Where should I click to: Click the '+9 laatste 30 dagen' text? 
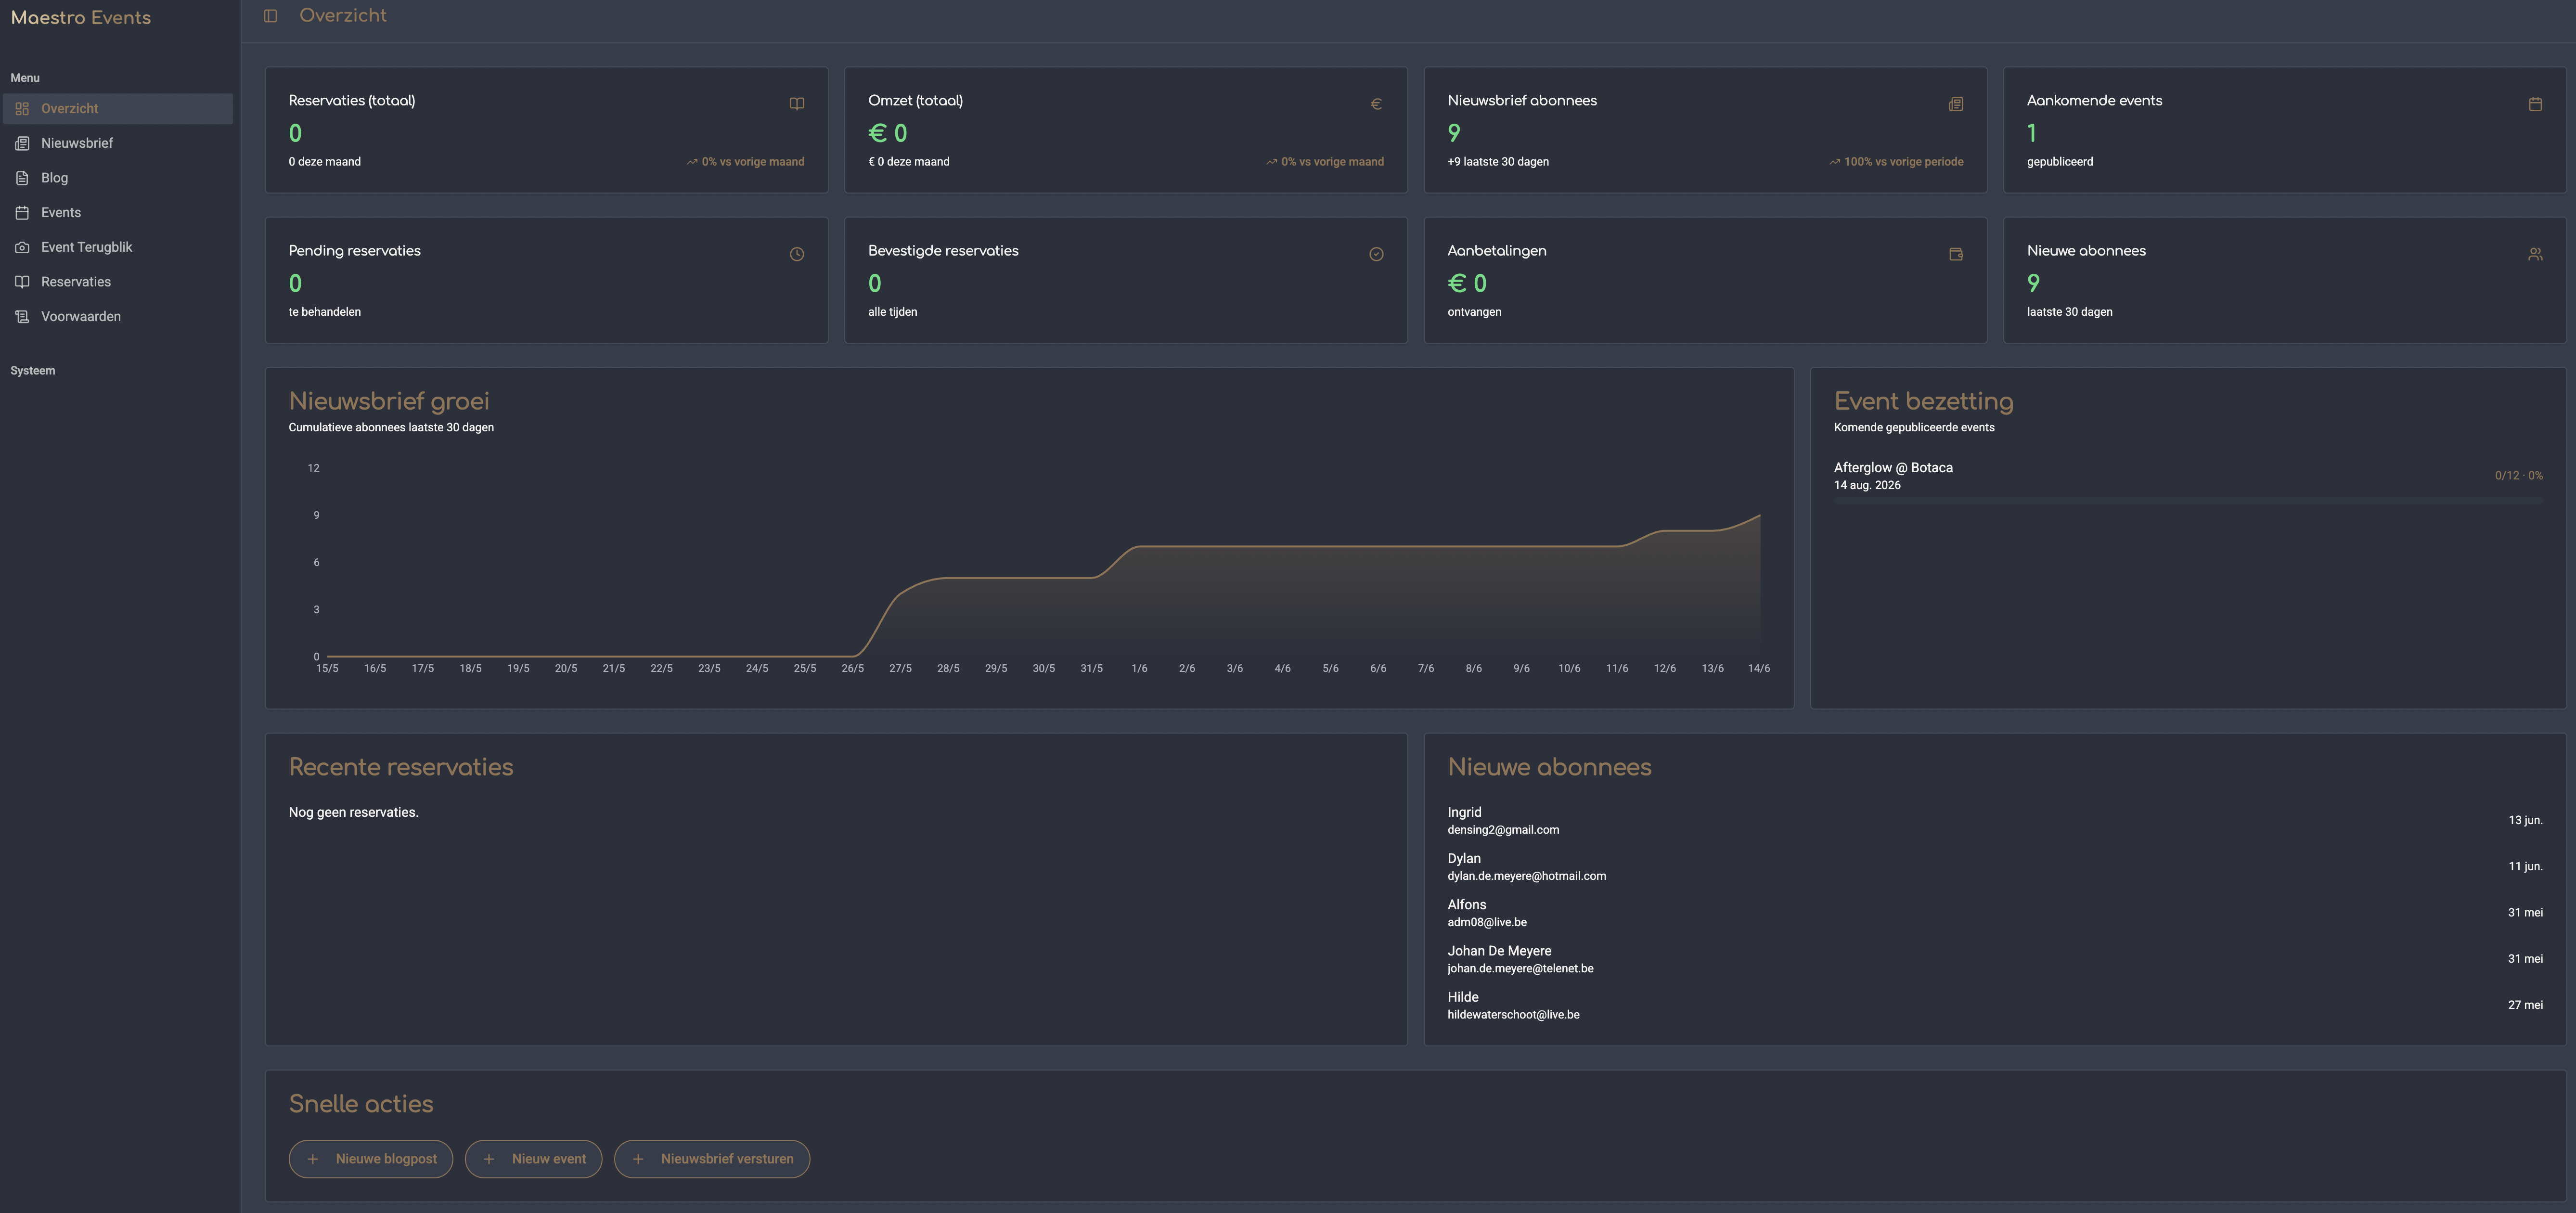click(1498, 162)
